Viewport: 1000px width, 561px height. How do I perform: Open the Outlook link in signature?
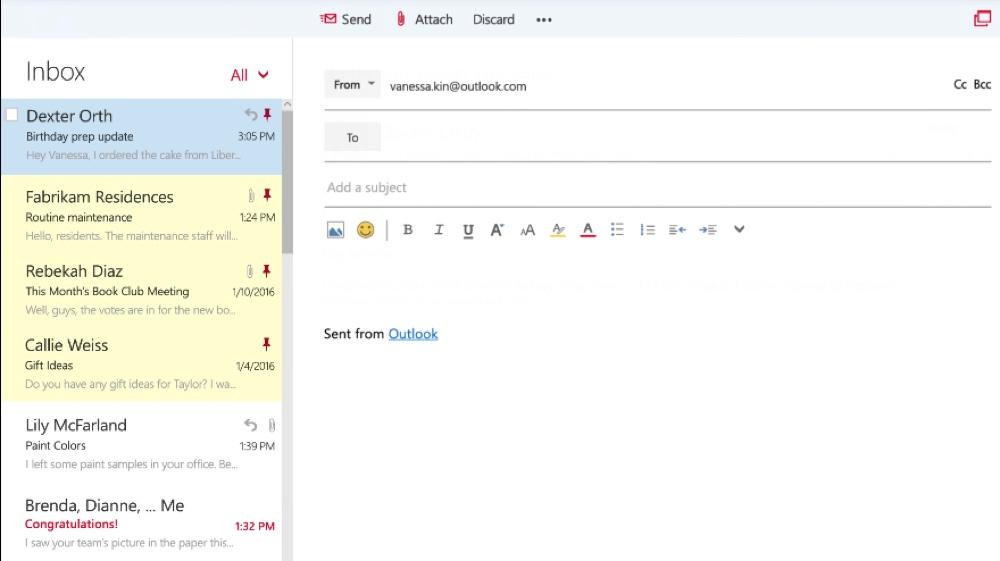pos(413,334)
